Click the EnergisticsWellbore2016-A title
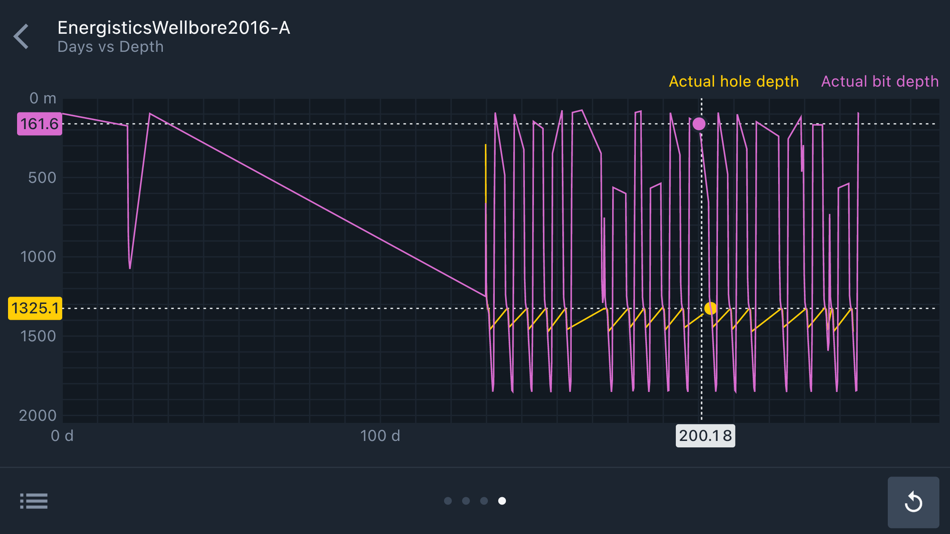This screenshot has width=950, height=534. click(174, 28)
